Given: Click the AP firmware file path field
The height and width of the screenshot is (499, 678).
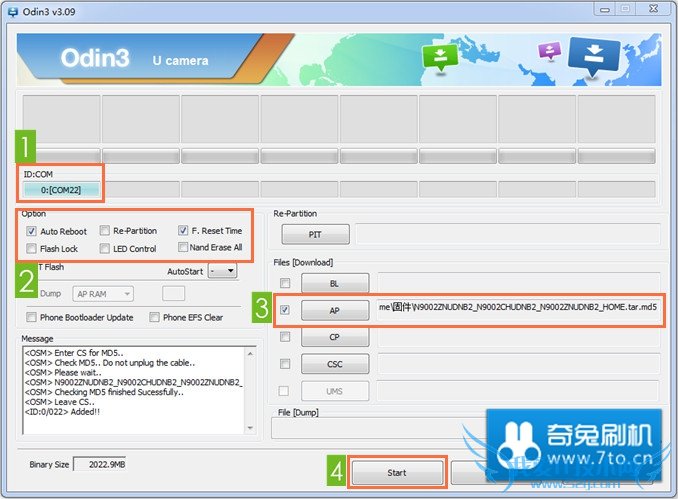Looking at the screenshot, I should point(519,310).
